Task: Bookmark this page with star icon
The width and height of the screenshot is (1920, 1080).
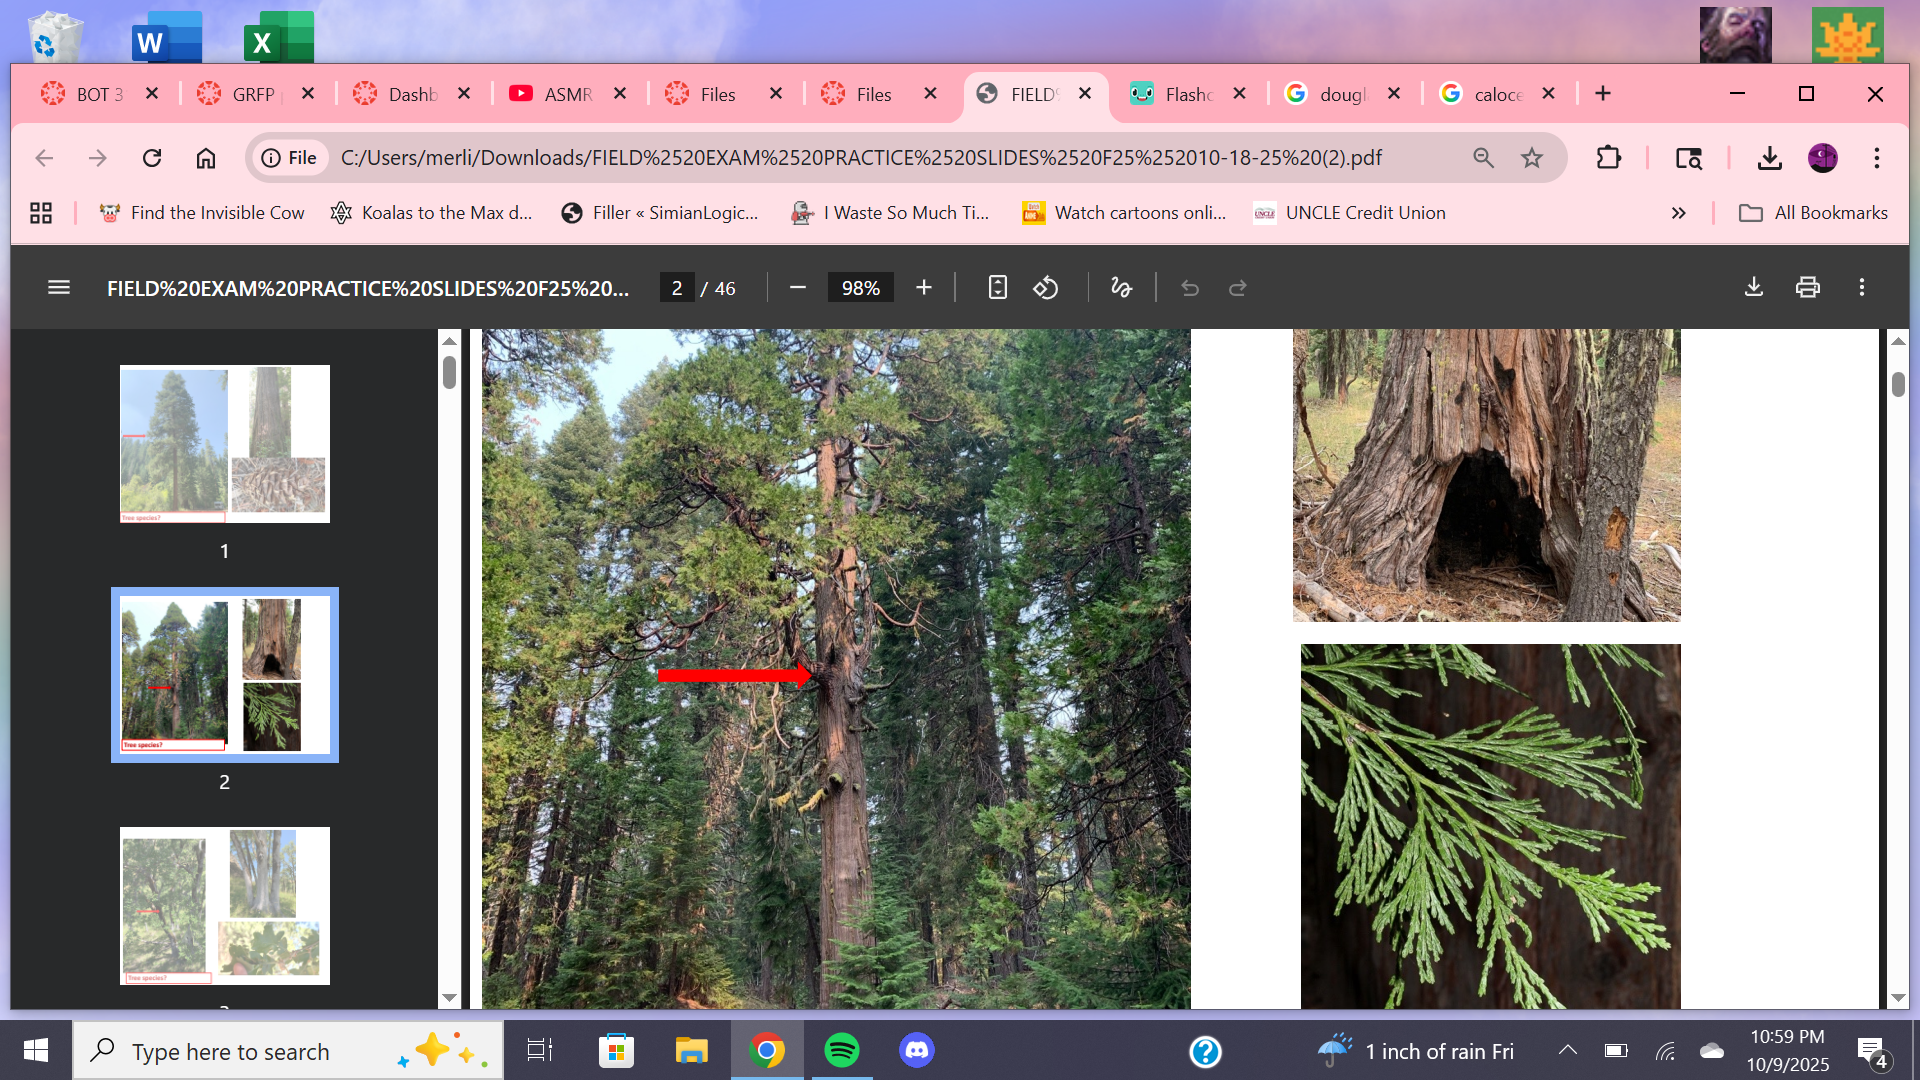Action: 1531,158
